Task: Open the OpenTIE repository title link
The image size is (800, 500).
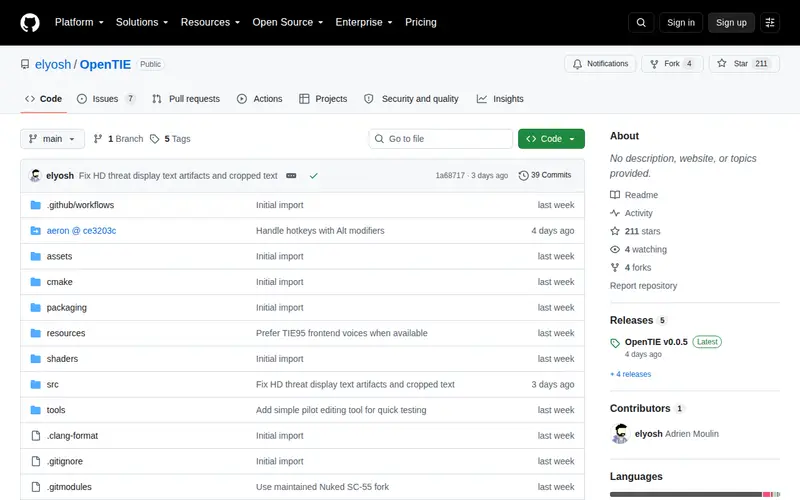Action: tap(105, 64)
